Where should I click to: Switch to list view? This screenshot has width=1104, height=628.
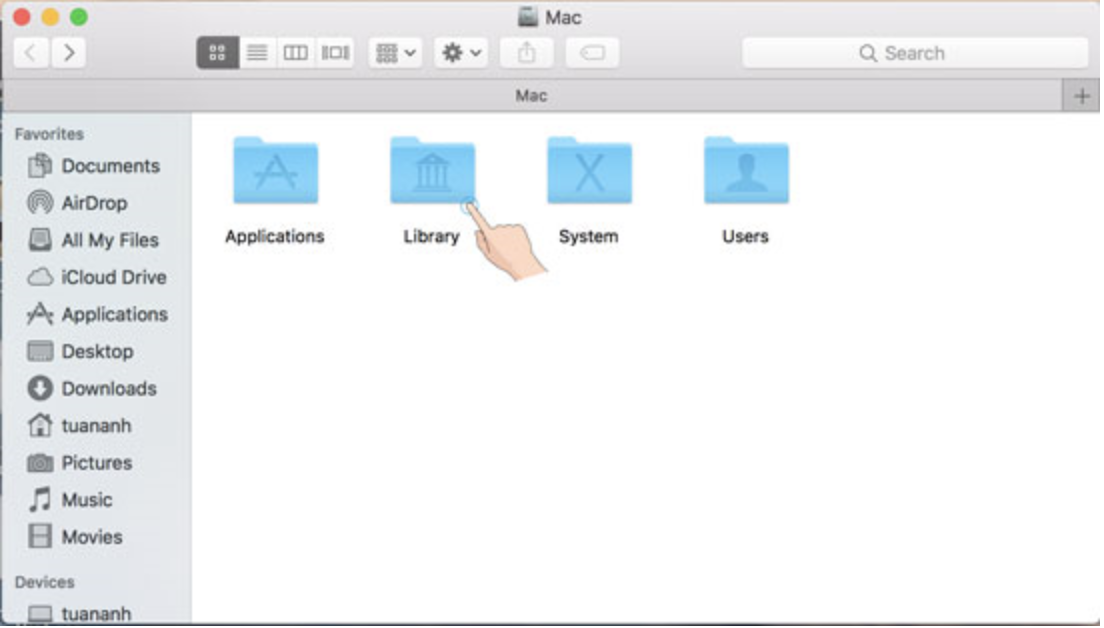tap(257, 53)
